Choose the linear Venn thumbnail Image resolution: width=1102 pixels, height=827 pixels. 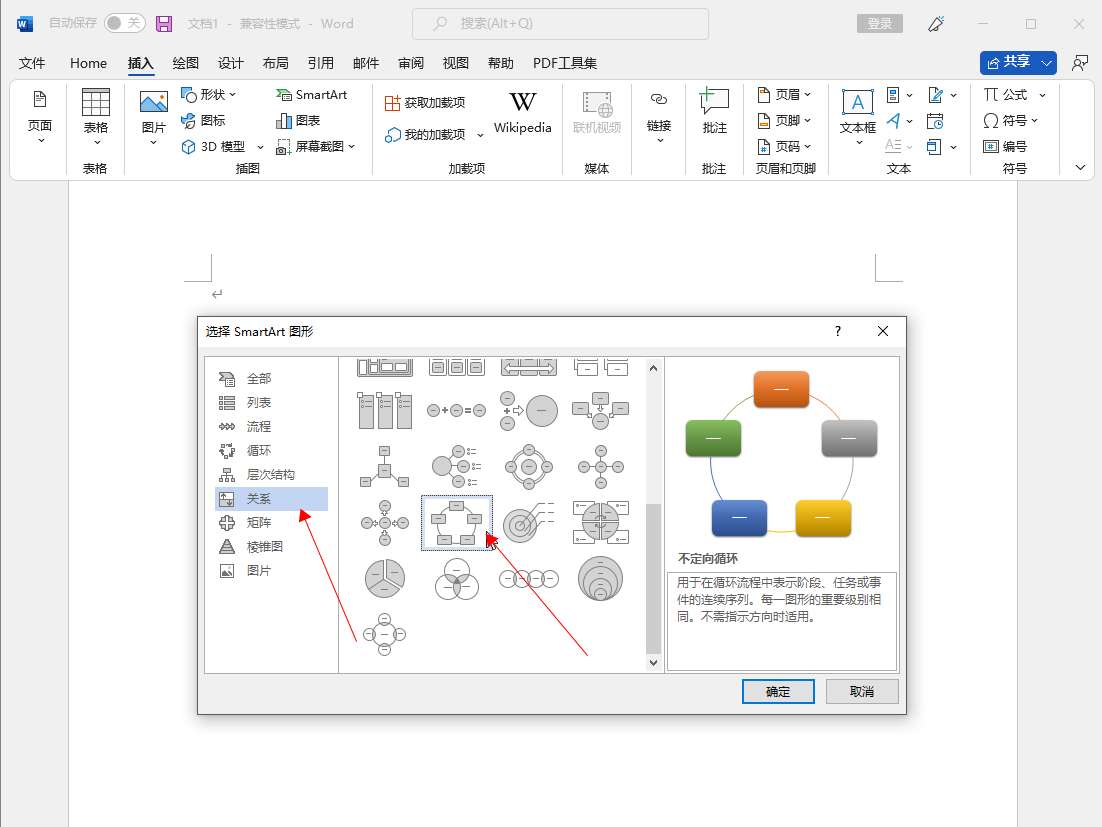(x=529, y=579)
